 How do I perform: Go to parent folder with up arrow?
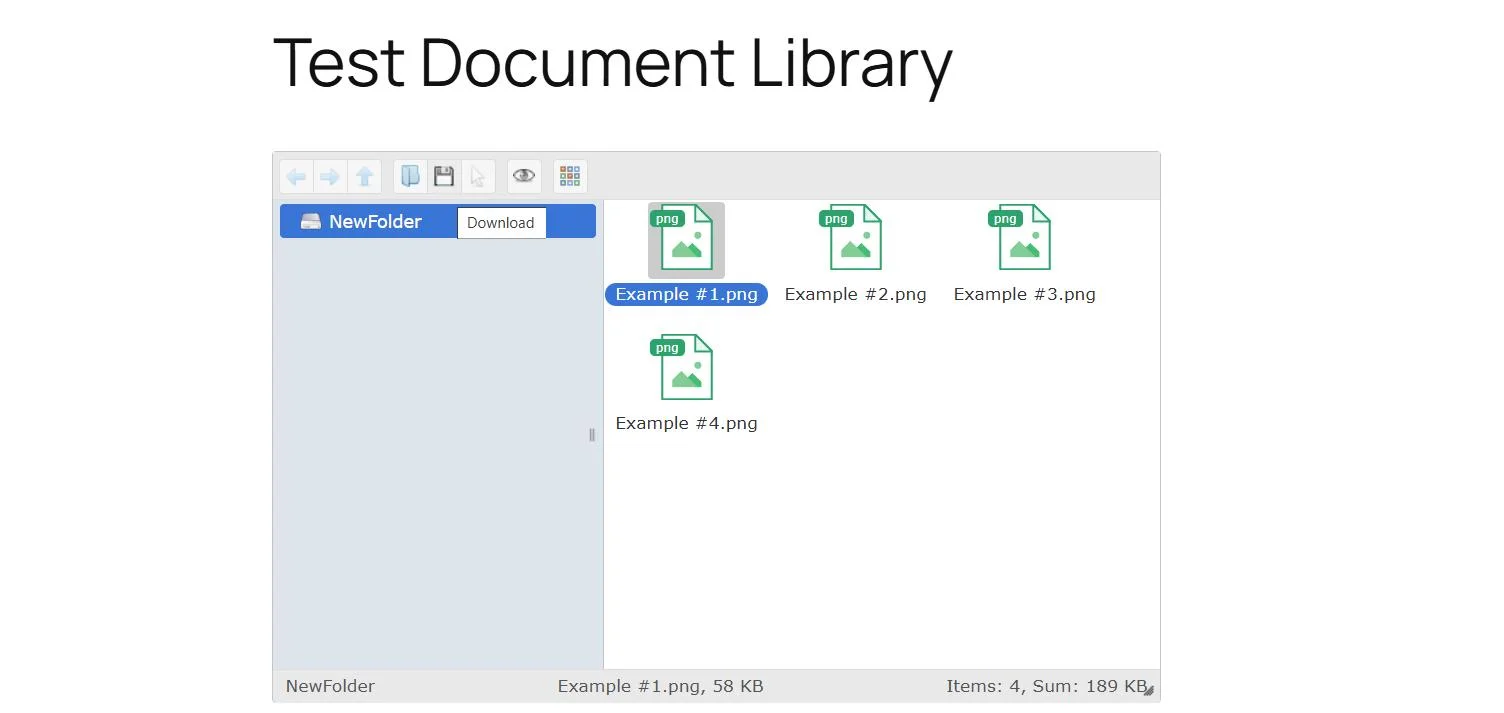click(365, 177)
